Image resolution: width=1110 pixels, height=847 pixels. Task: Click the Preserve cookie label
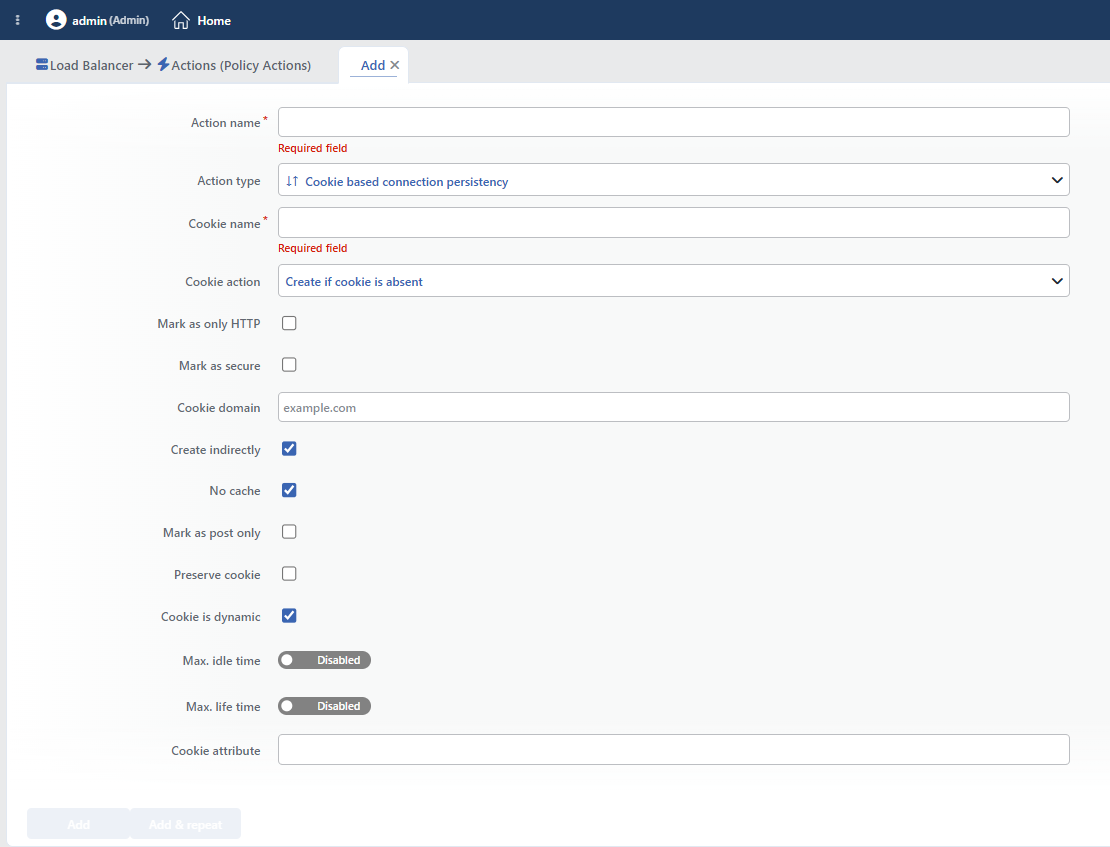pyautogui.click(x=217, y=575)
